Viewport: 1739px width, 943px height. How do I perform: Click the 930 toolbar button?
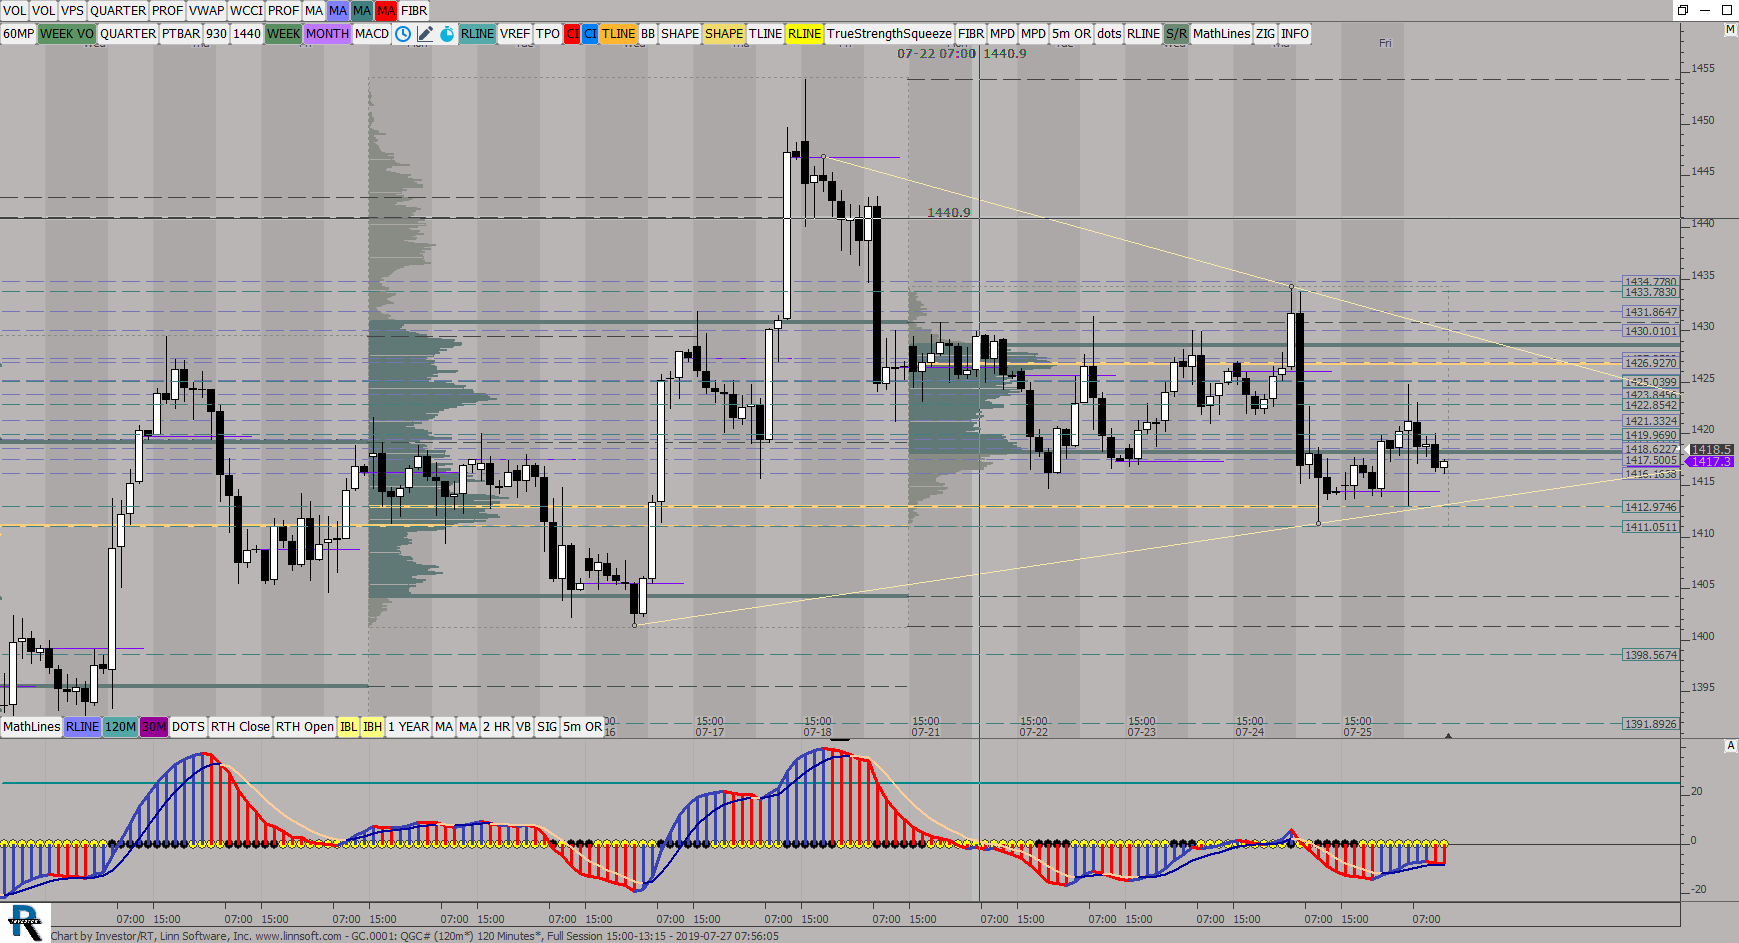[216, 34]
